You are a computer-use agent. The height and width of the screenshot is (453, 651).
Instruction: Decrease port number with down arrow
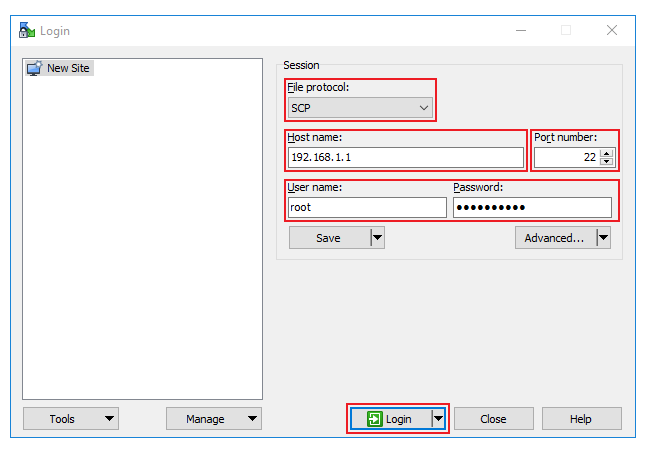[x=606, y=162]
